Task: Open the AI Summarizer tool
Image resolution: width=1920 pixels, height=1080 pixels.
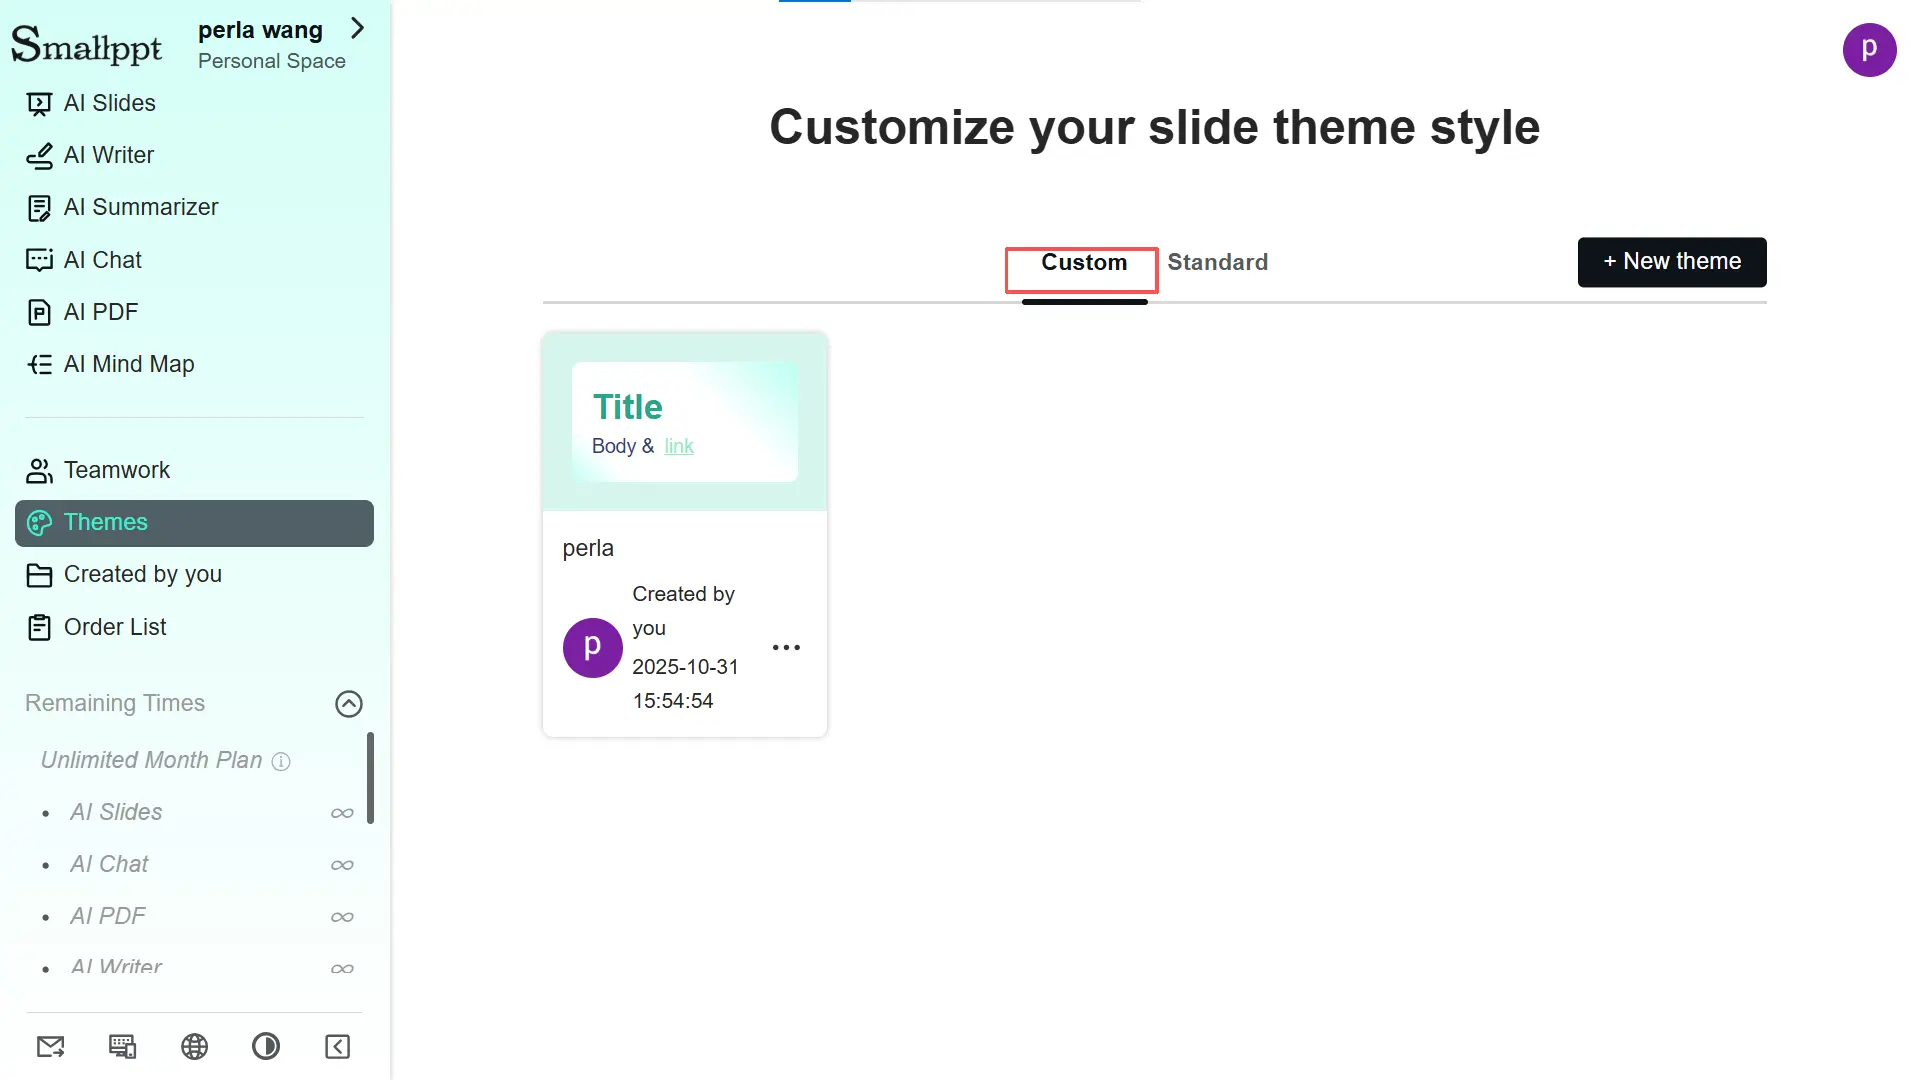Action: [140, 207]
